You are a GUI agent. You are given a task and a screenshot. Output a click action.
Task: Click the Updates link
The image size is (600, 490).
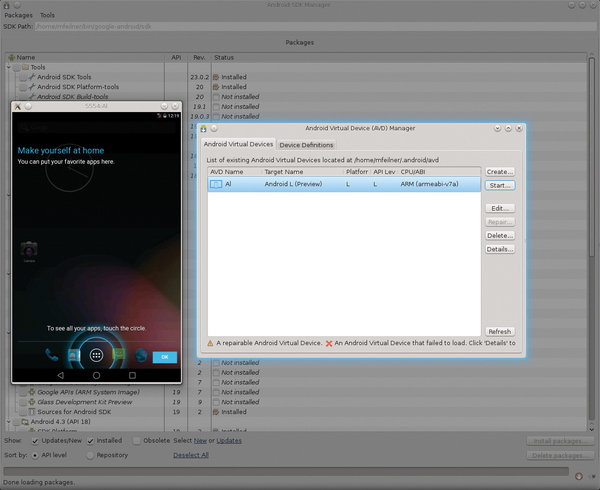pyautogui.click(x=229, y=441)
